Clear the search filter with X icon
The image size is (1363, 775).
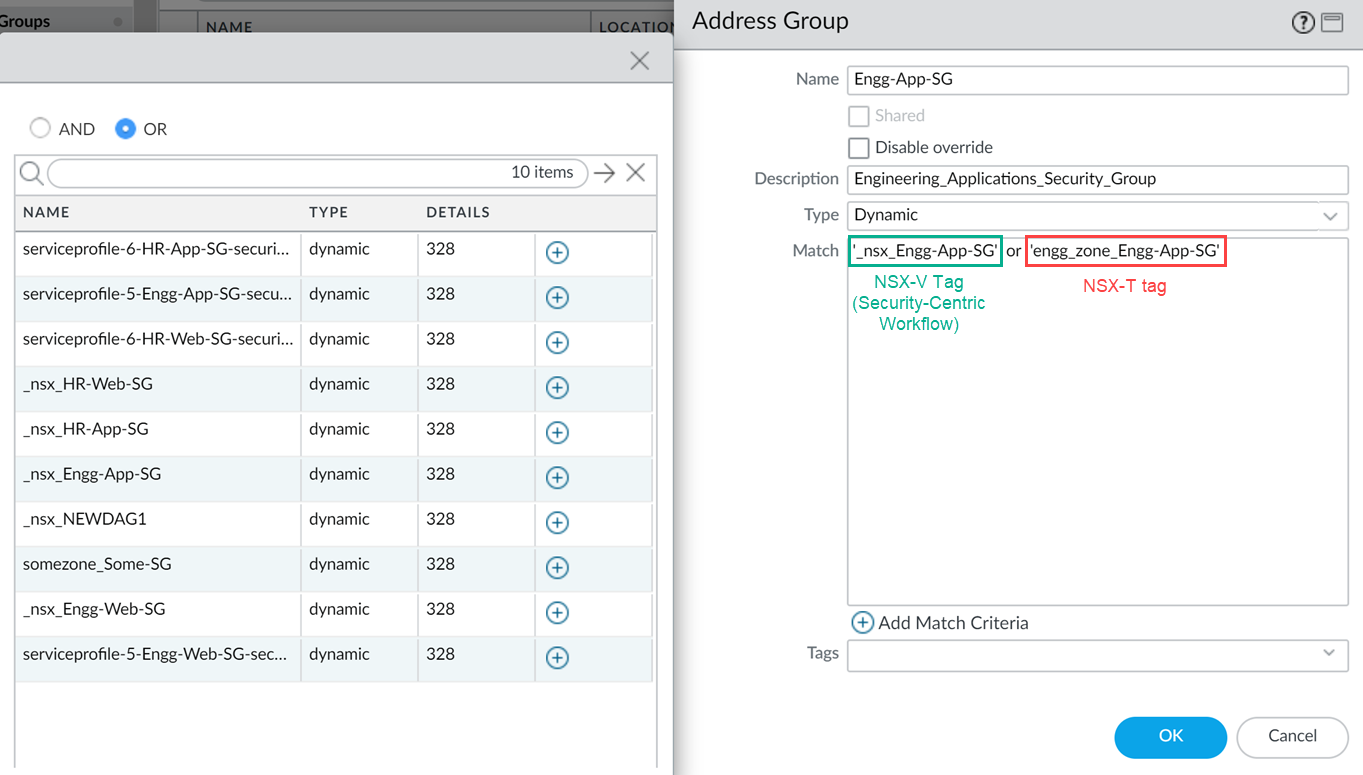[635, 173]
